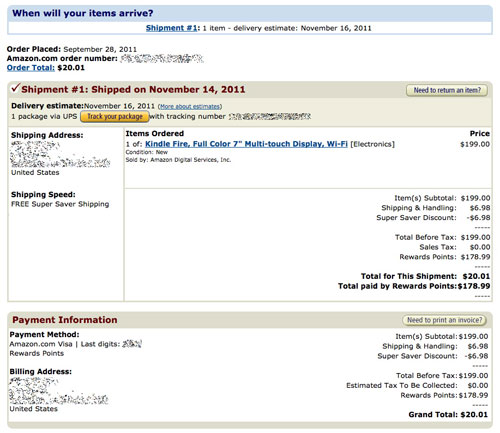Click the Total paid by Rewards Points amount
The image size is (500, 433).
[474, 286]
